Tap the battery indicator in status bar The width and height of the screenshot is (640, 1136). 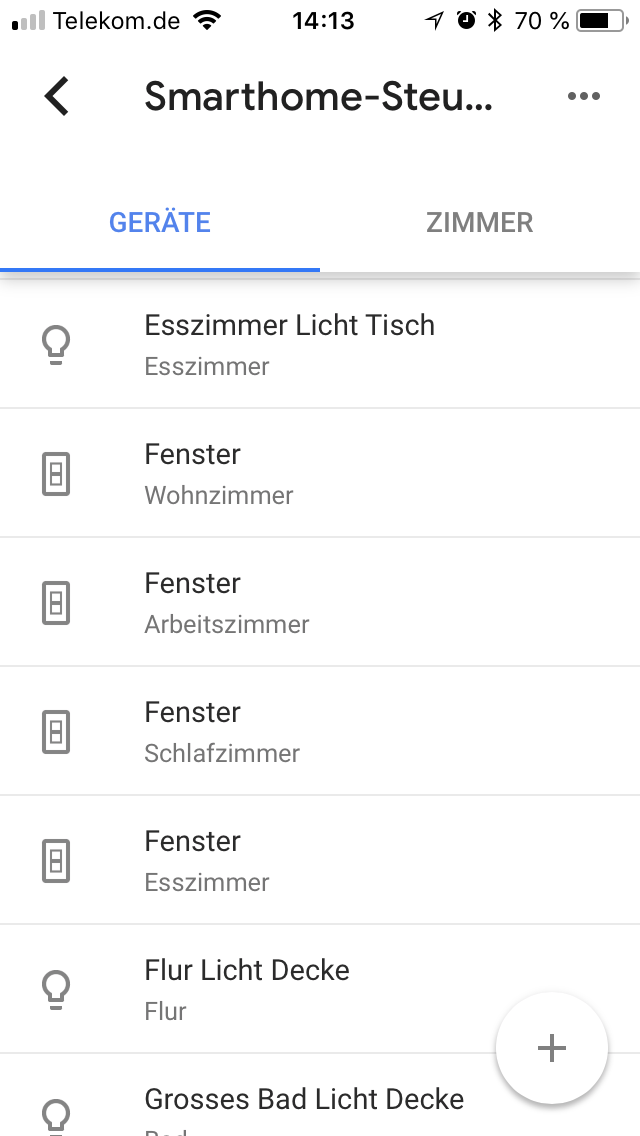(x=599, y=20)
